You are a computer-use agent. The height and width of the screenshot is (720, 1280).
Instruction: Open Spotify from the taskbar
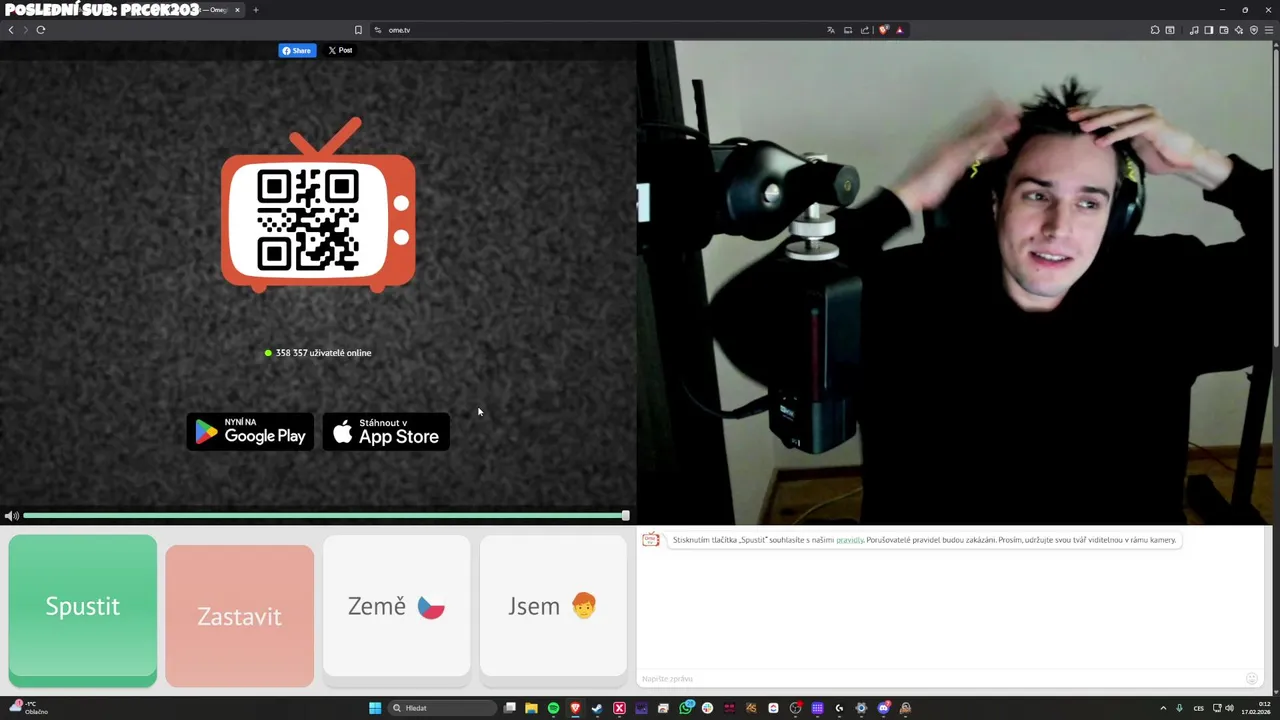[553, 708]
